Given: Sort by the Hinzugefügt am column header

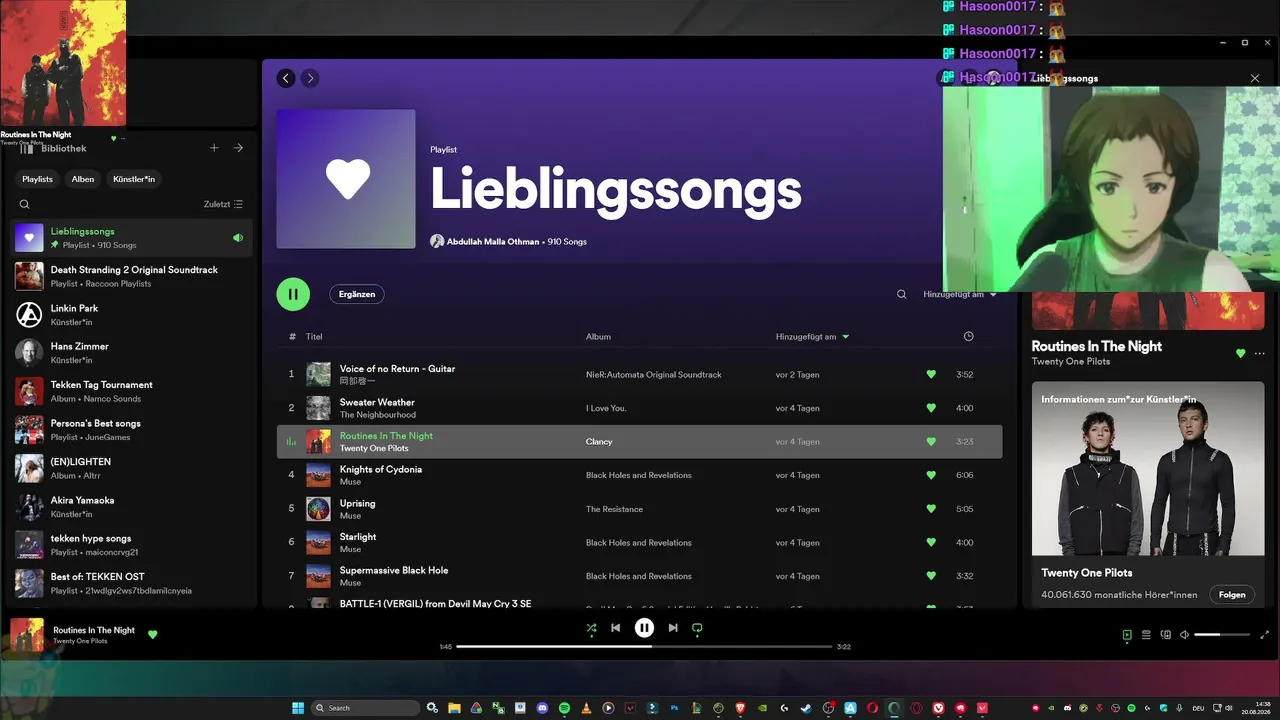Looking at the screenshot, I should (812, 337).
